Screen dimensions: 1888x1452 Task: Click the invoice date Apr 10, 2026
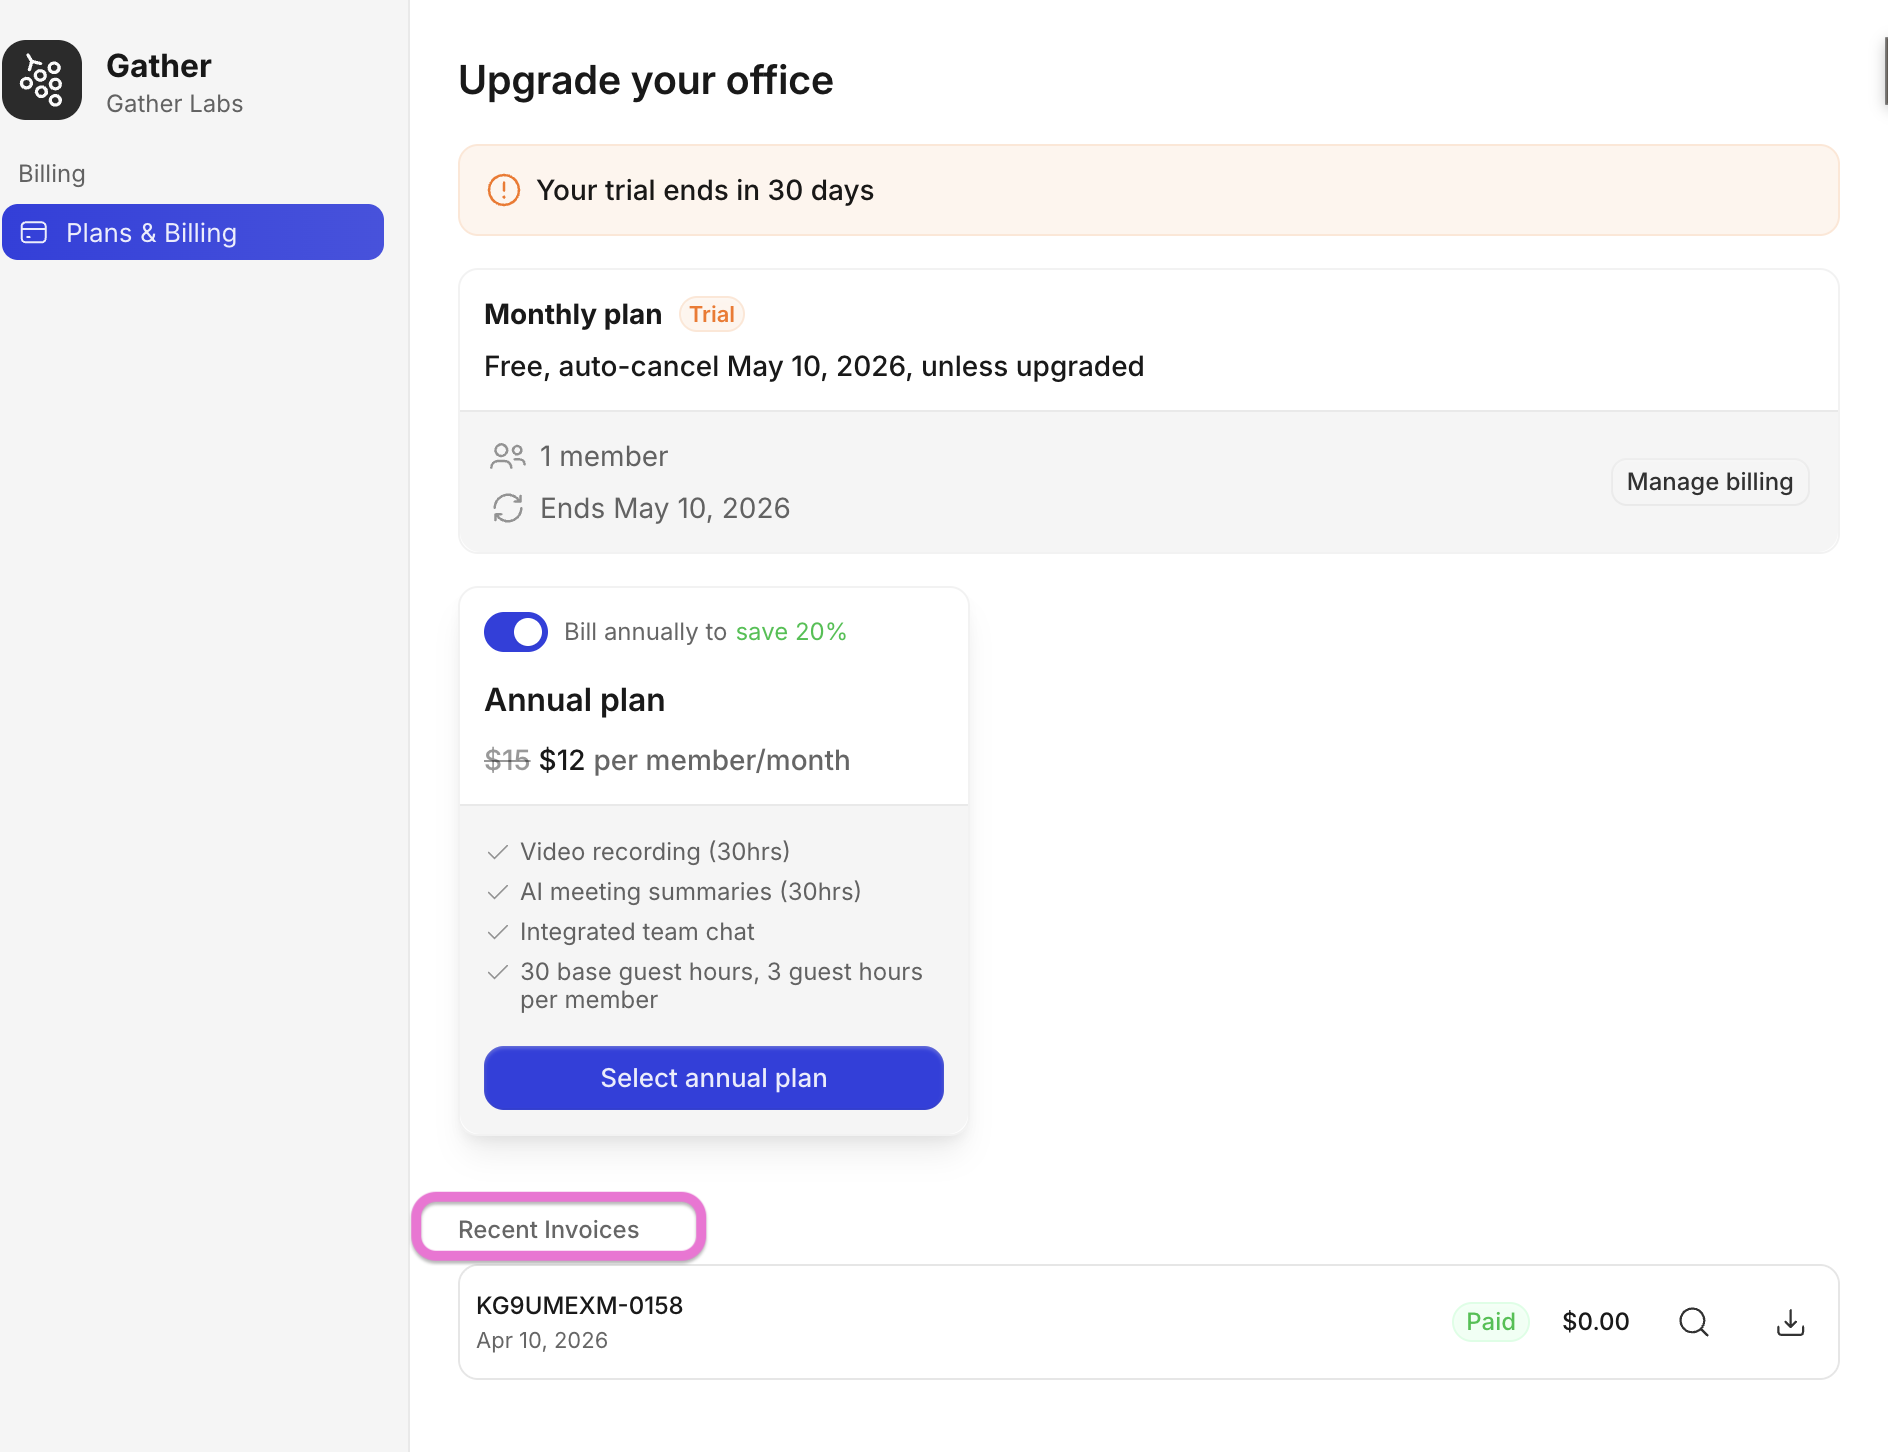542,1340
